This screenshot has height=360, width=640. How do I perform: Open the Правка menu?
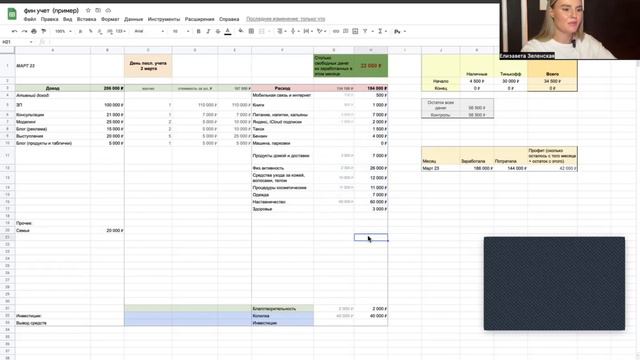pos(49,19)
